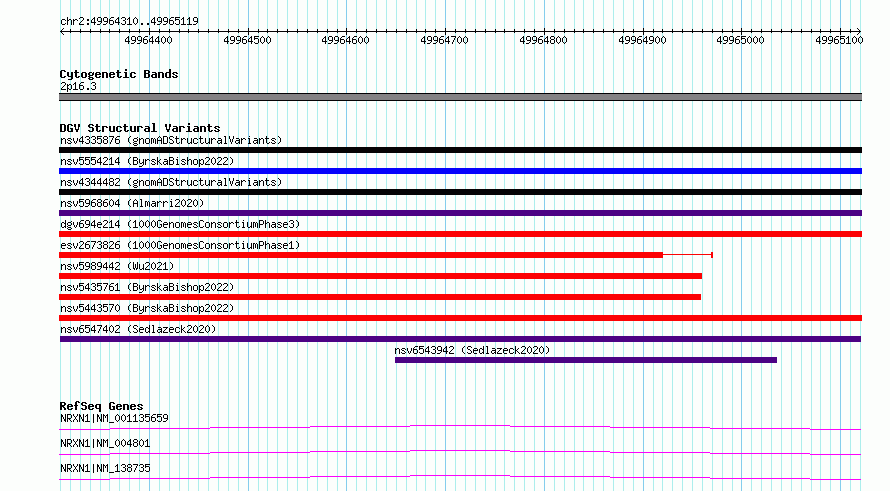The image size is (890, 491).
Task: Click the blue bar of nsv5554214
Action: (x=460, y=171)
